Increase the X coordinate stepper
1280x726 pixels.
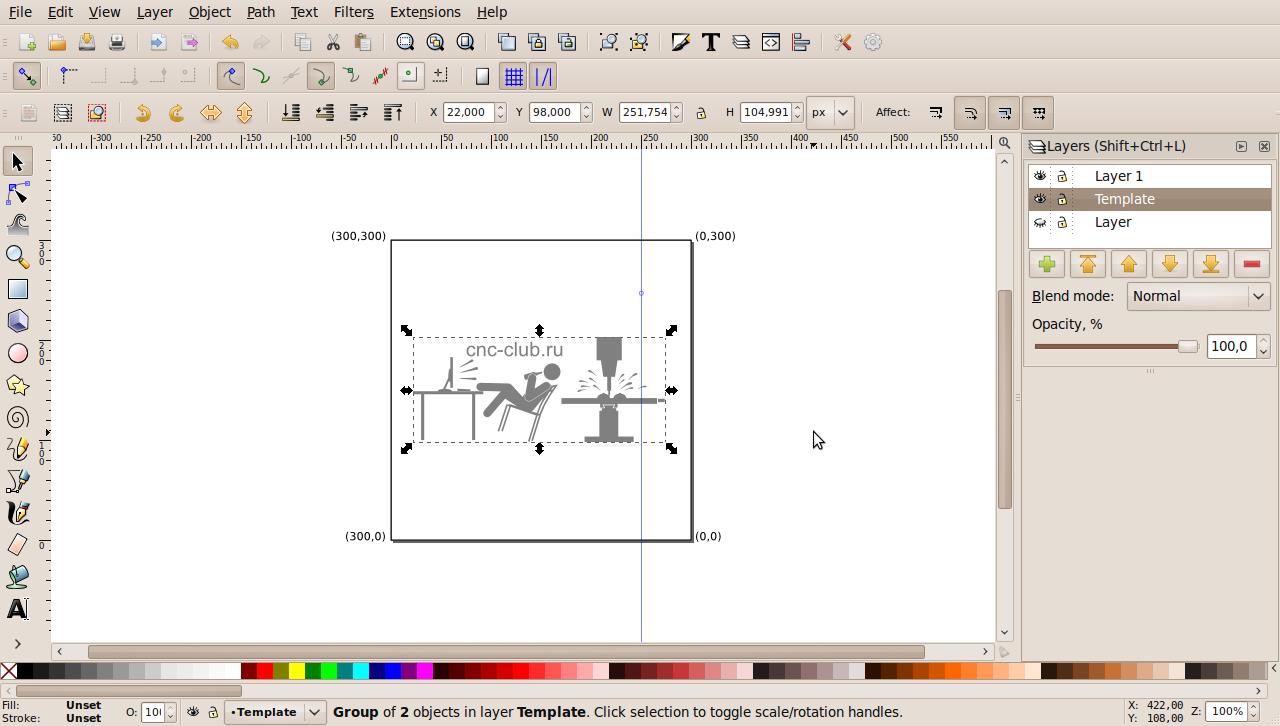[501, 108]
